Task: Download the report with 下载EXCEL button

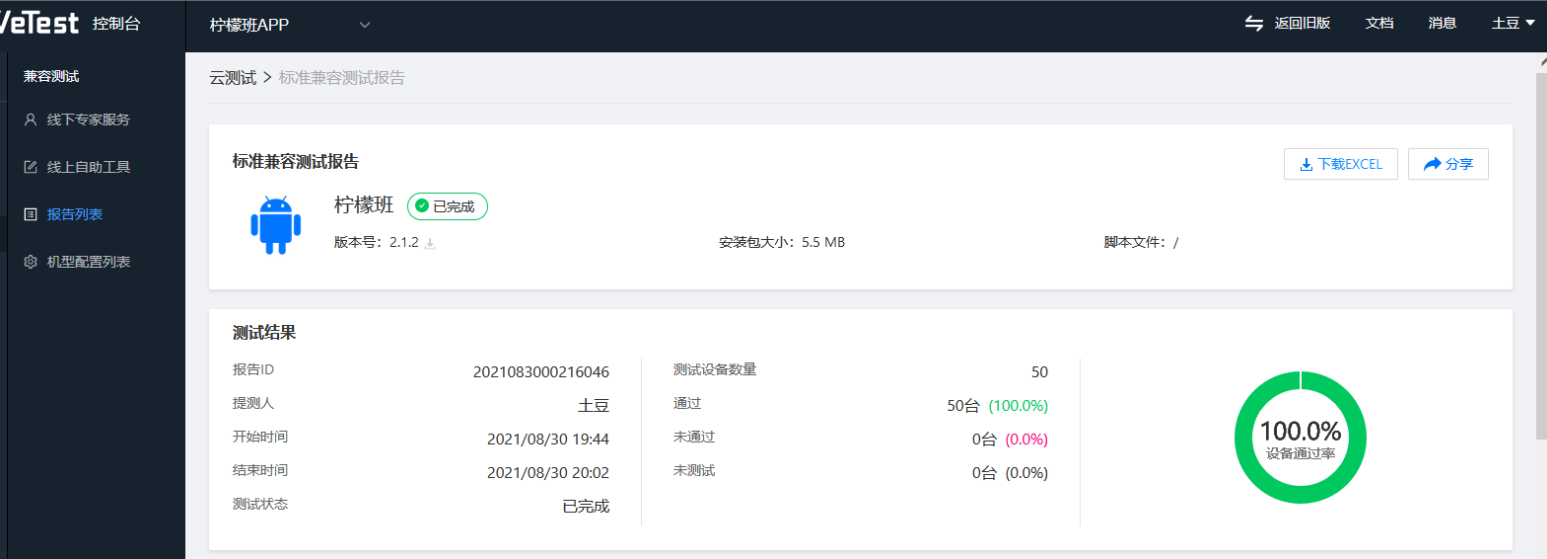Action: (x=1340, y=164)
